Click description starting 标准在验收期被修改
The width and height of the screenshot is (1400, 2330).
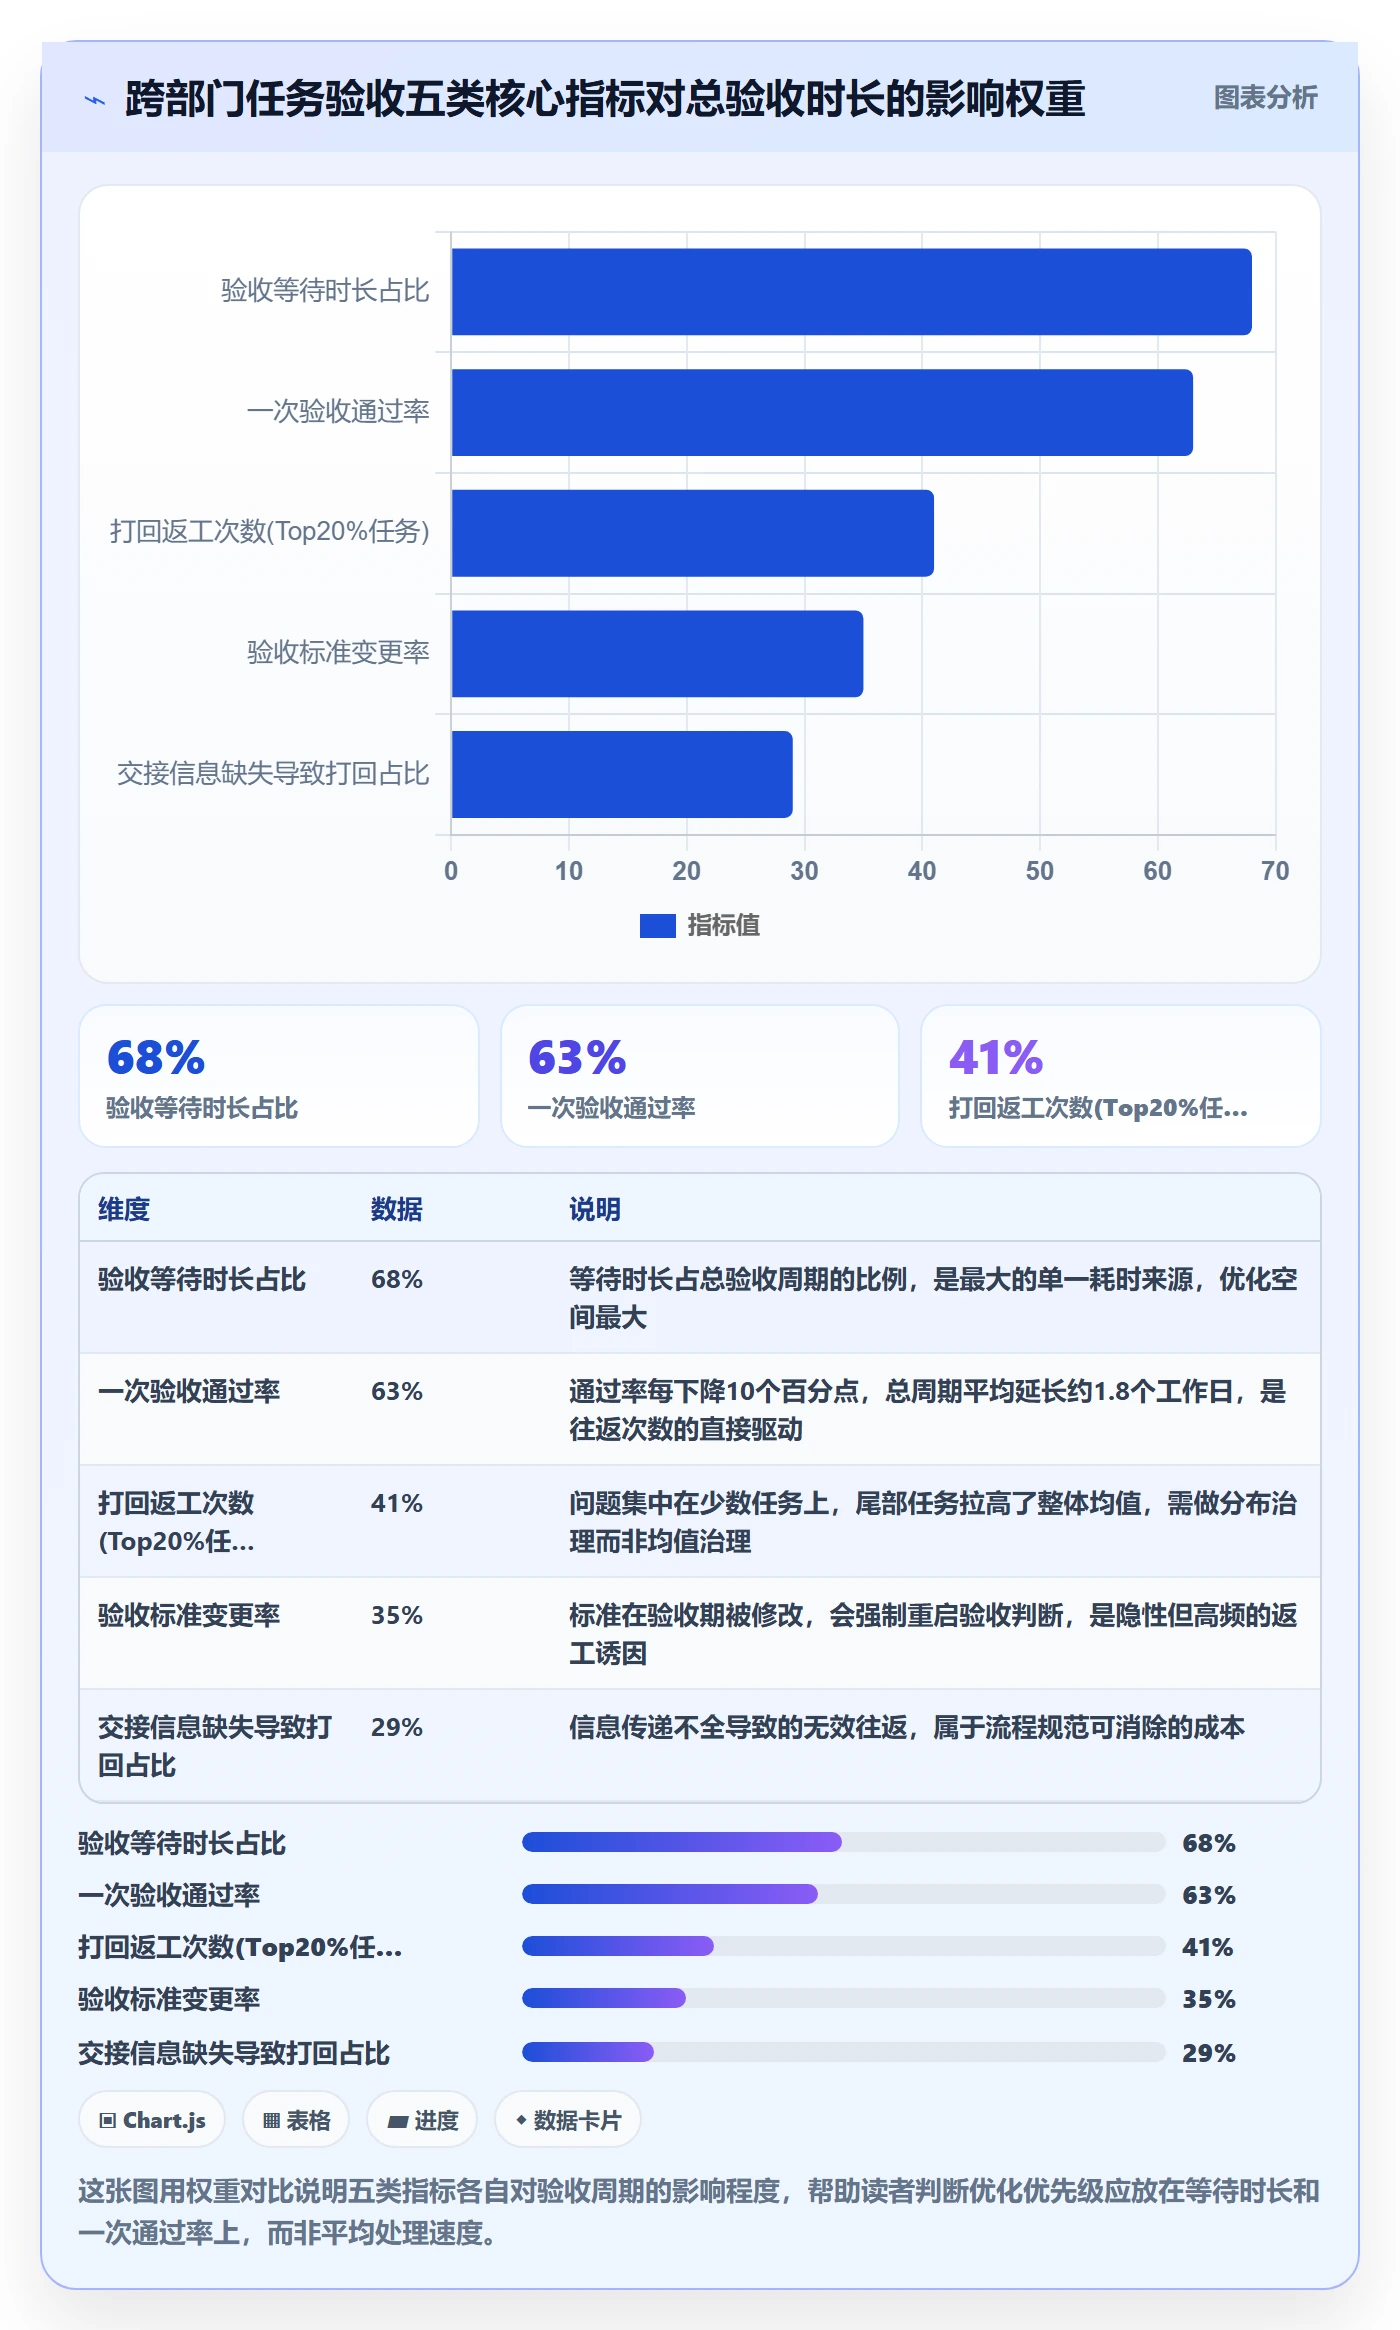click(x=933, y=1634)
